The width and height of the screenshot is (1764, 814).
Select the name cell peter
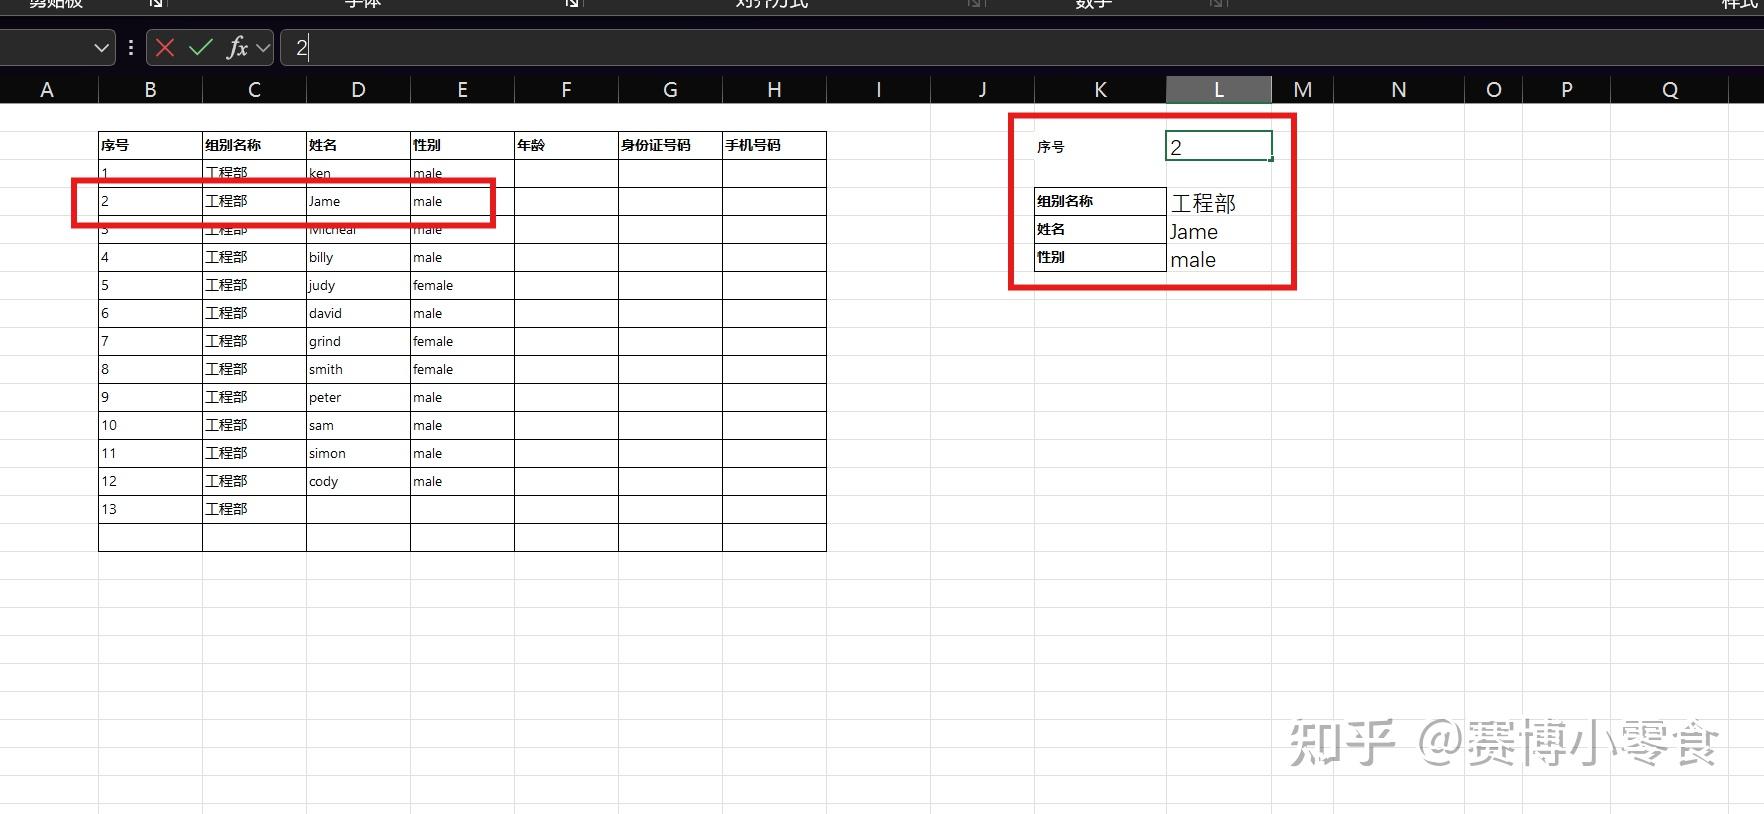click(358, 397)
